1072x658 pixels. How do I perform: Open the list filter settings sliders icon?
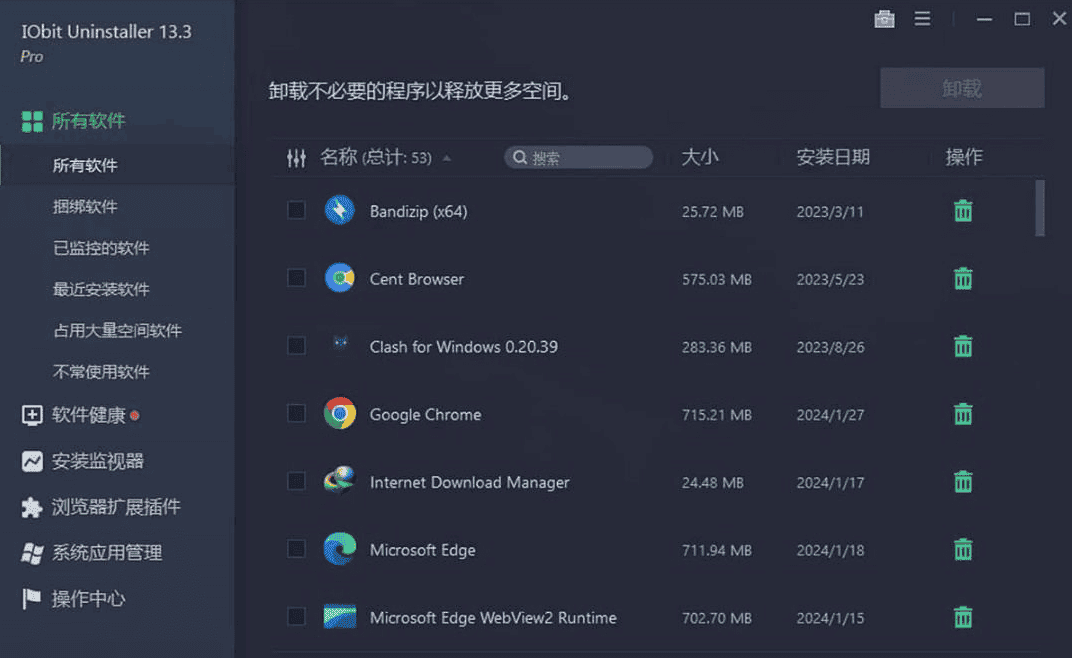[296, 158]
